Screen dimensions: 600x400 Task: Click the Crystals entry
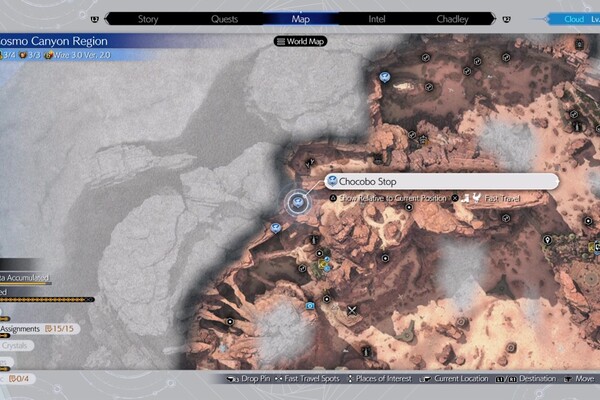point(16,346)
